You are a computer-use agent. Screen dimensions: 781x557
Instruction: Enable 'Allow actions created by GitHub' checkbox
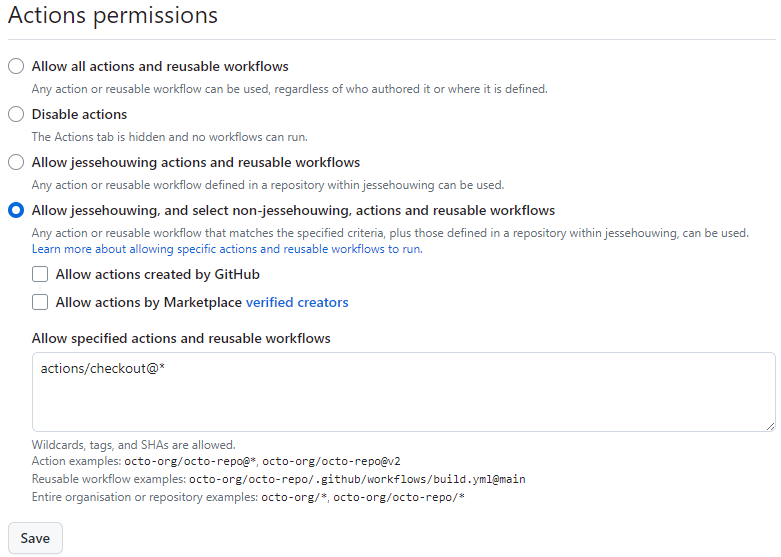point(40,274)
